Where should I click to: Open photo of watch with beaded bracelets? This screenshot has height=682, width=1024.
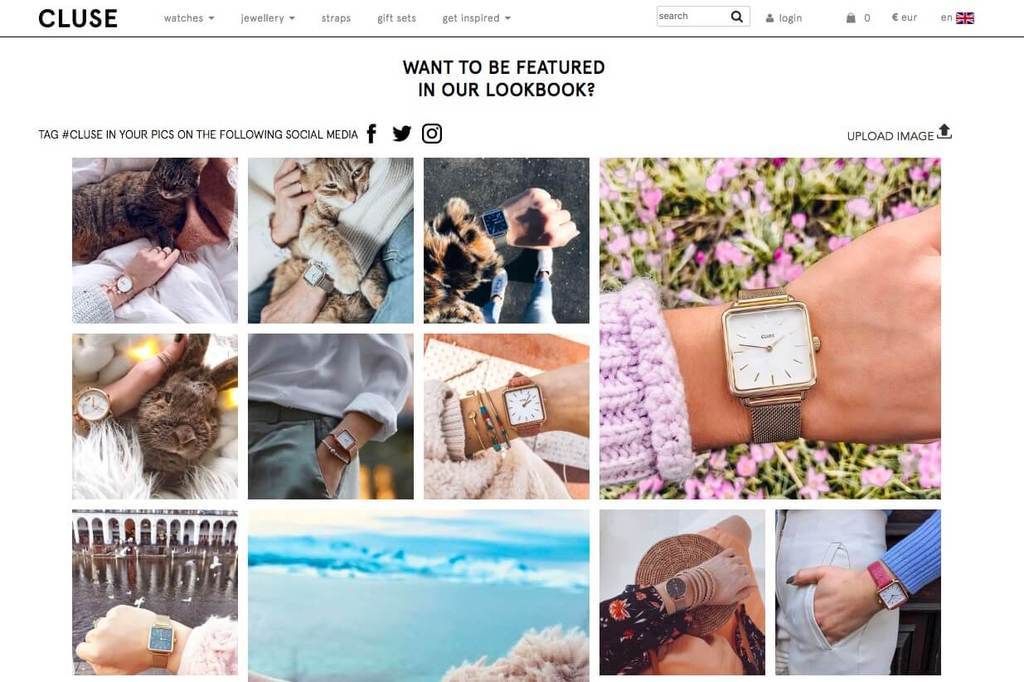[x=506, y=416]
